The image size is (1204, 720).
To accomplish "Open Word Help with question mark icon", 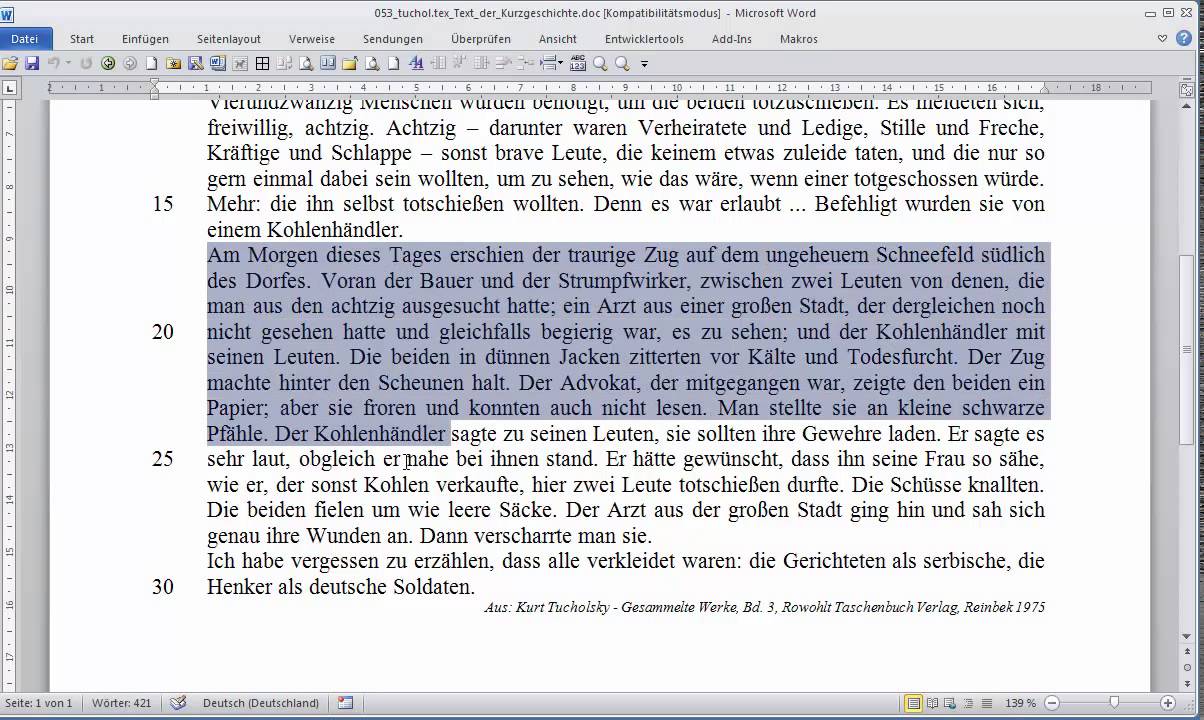I will pyautogui.click(x=1186, y=39).
